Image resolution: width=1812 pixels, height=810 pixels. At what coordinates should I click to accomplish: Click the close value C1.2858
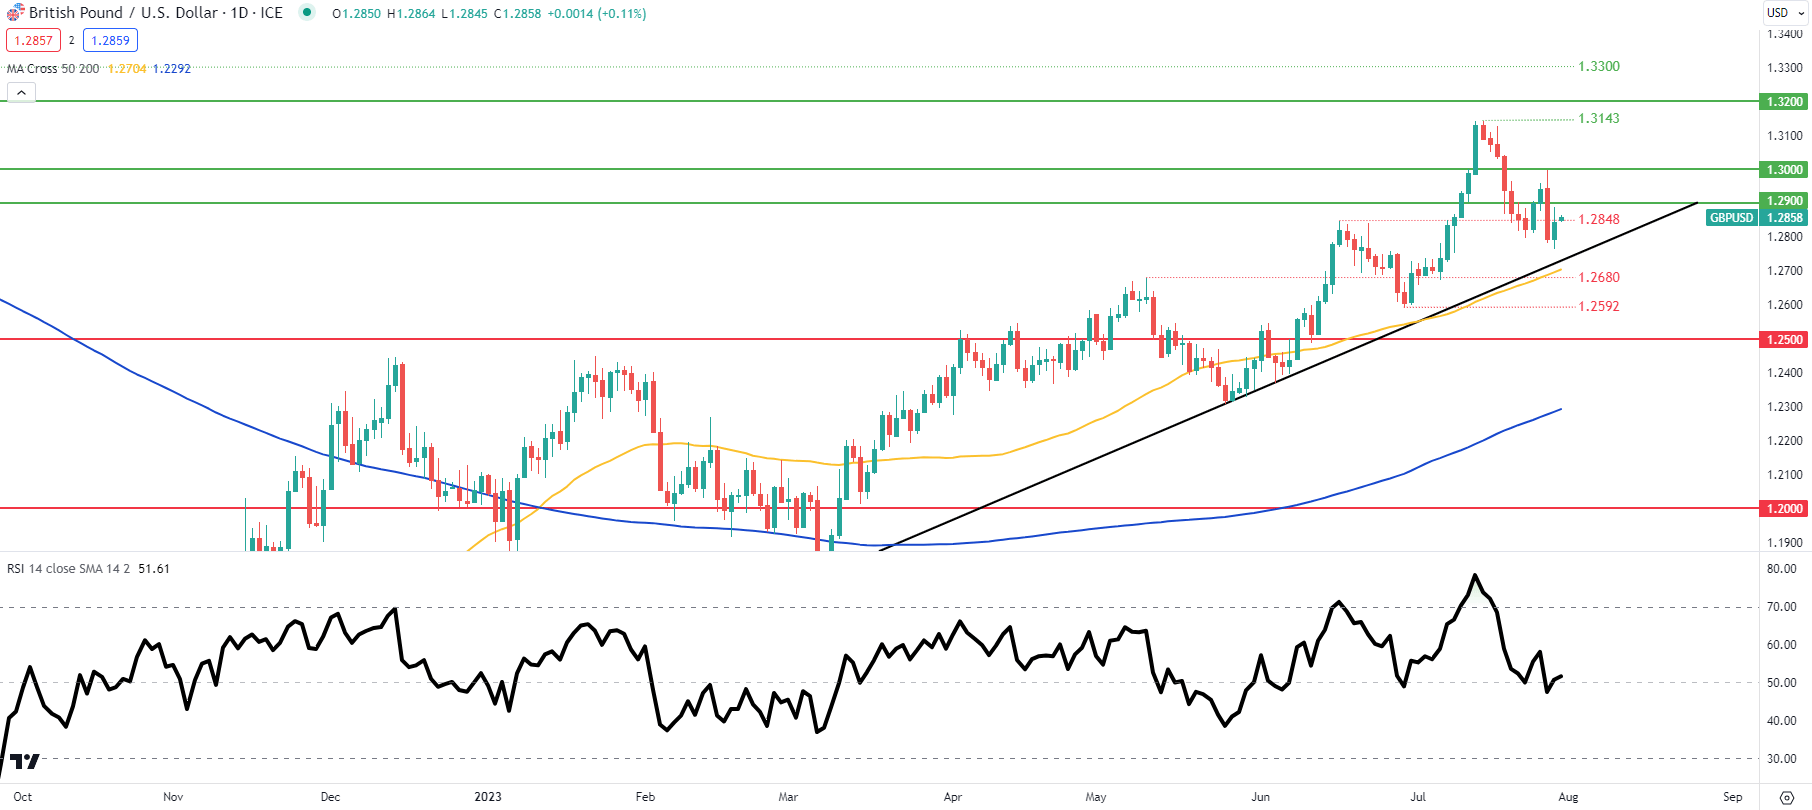pos(518,14)
